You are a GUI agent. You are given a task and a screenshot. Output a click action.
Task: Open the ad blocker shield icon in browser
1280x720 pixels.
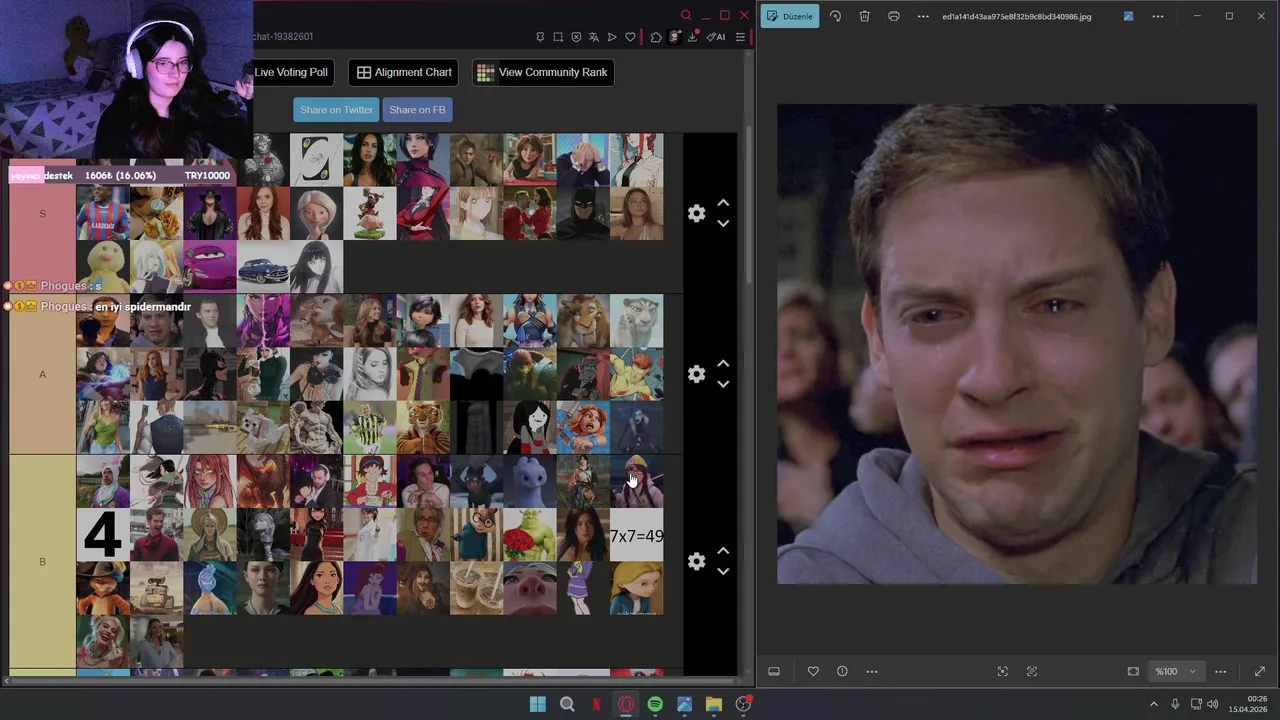click(576, 37)
